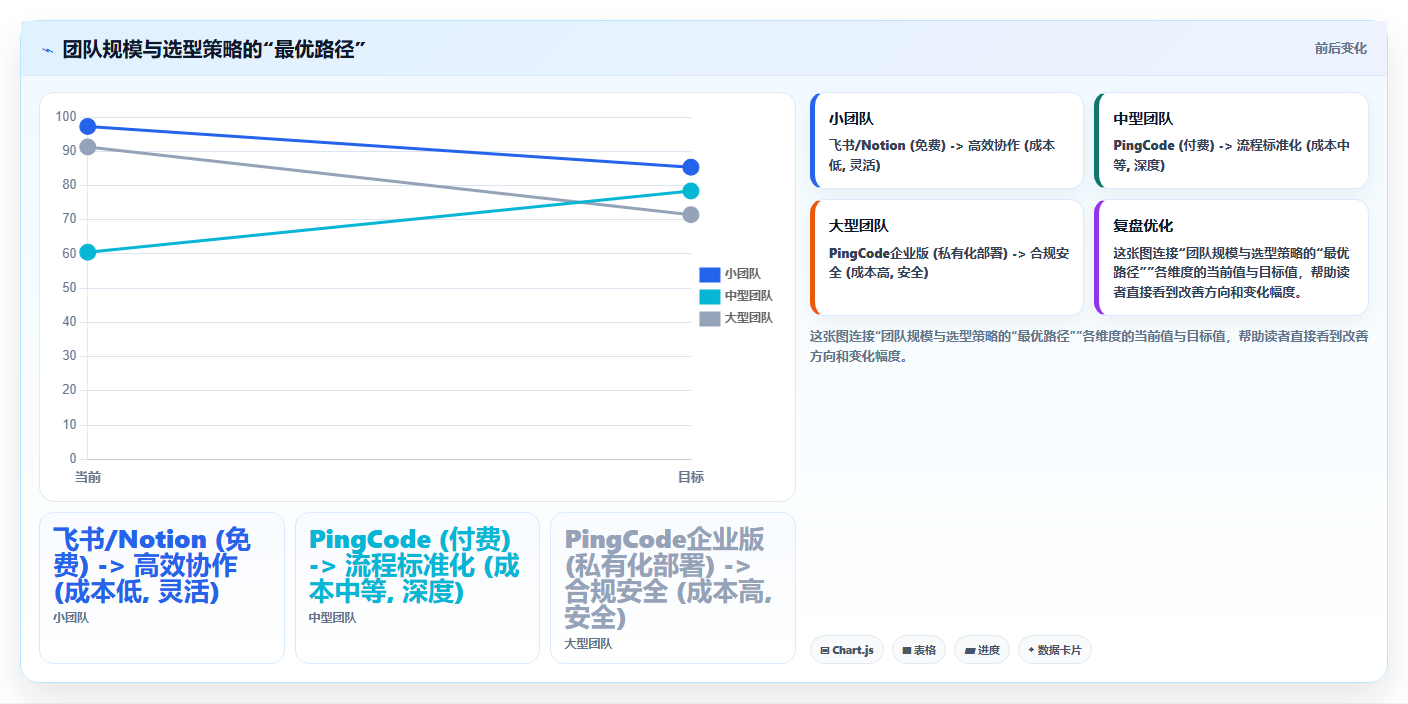Screen dimensions: 1408x704
Task: Click the blue 小团队 legend color box
Action: pos(710,274)
